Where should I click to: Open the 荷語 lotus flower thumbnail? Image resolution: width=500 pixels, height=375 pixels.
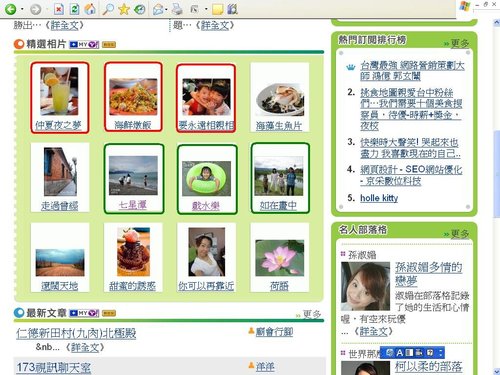(280, 258)
